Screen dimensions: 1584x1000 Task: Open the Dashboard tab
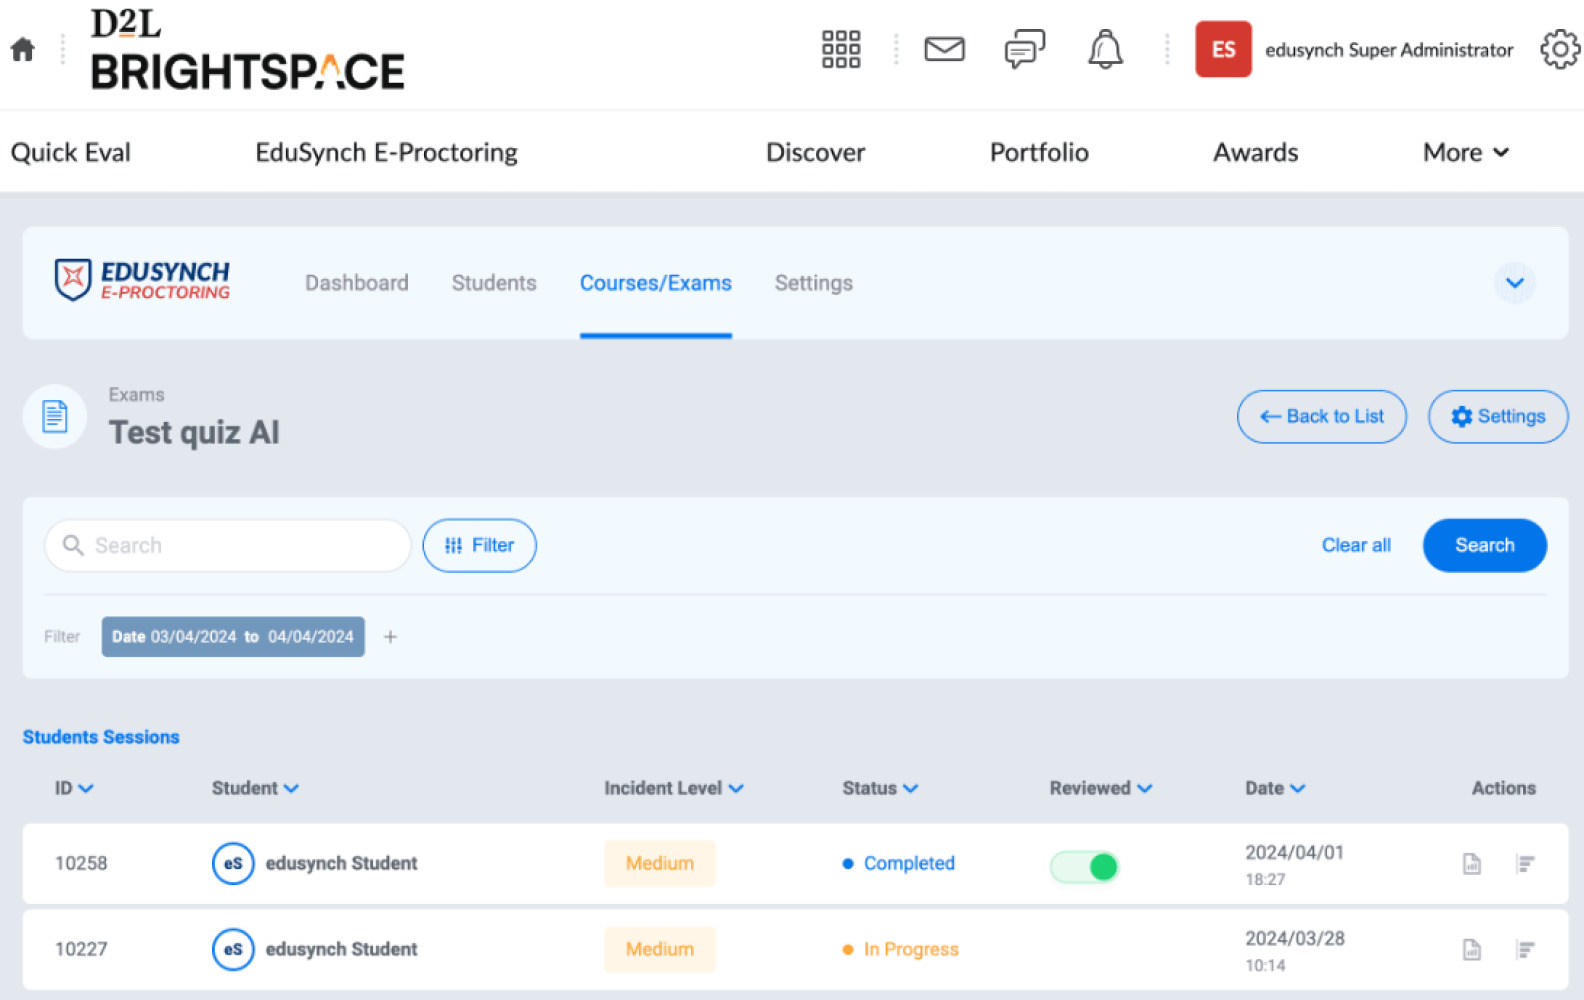[x=356, y=283]
